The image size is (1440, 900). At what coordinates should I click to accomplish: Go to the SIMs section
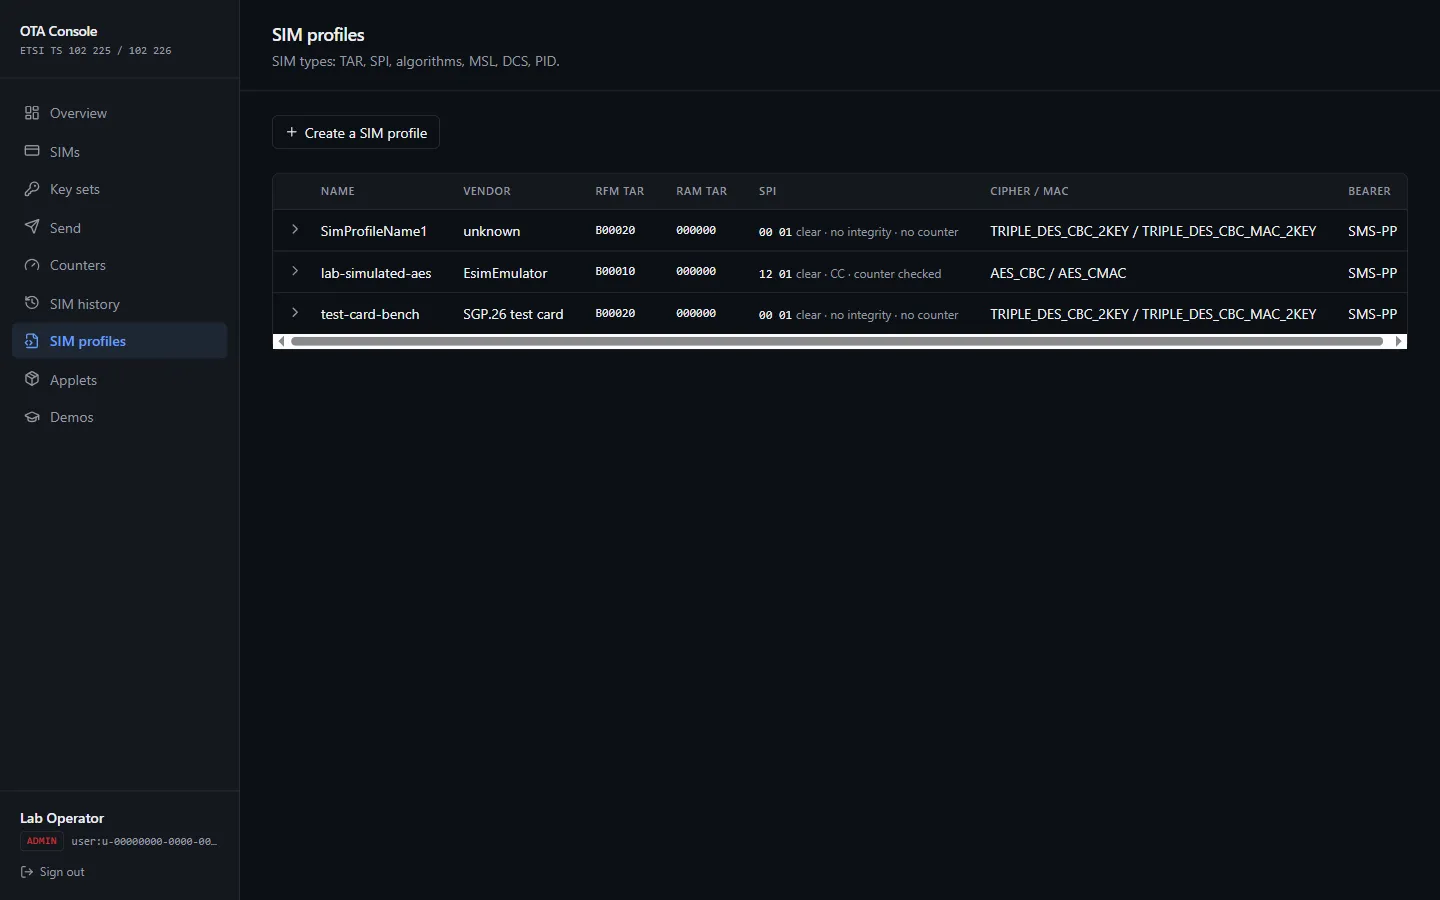[120, 151]
